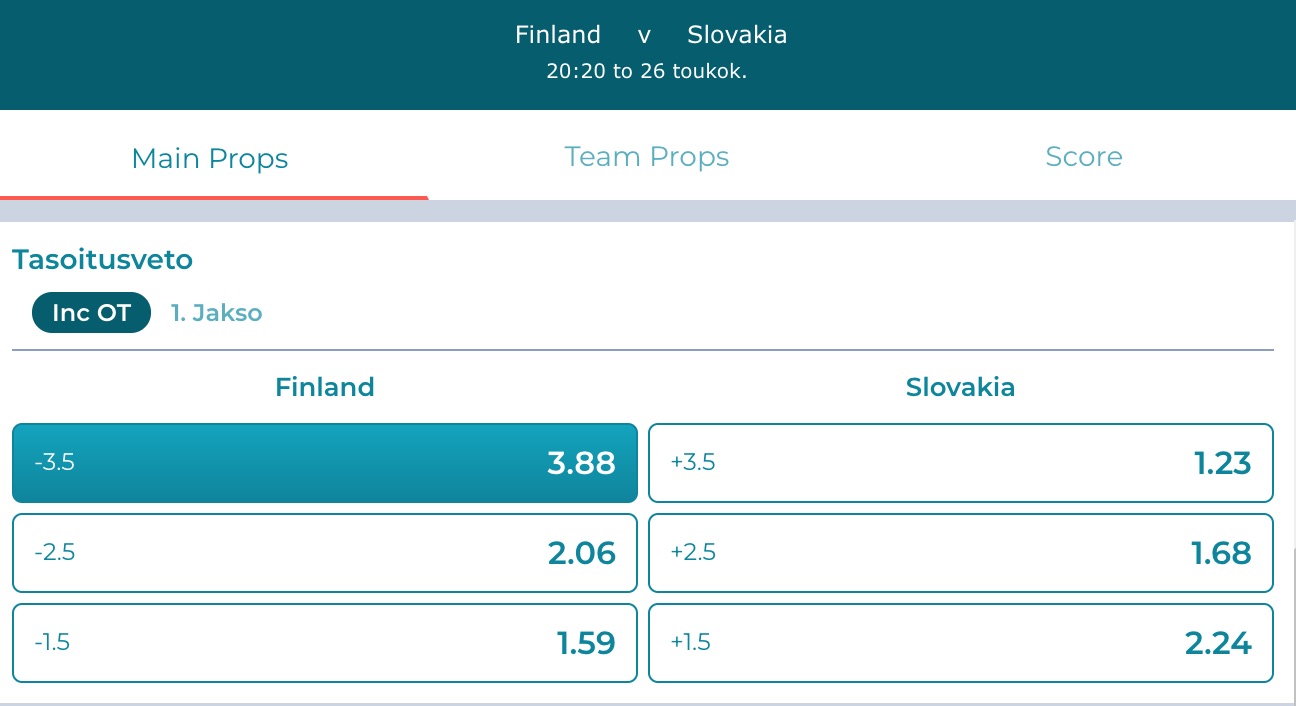The image size is (1296, 706).
Task: Deselect Finland -3.5 handicap at 3.88
Action: [x=324, y=463]
